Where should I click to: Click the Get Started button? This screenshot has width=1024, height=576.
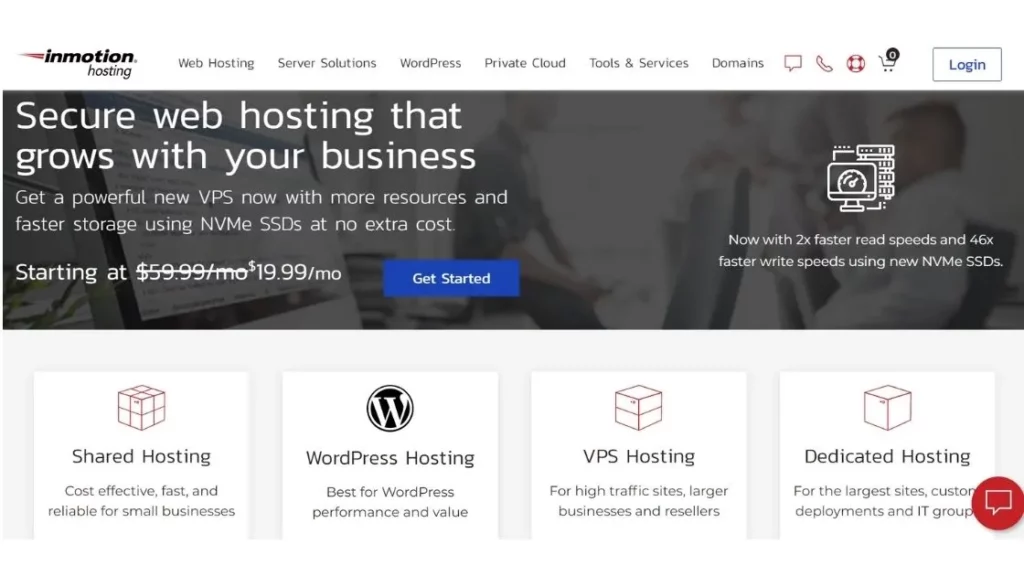coord(451,278)
